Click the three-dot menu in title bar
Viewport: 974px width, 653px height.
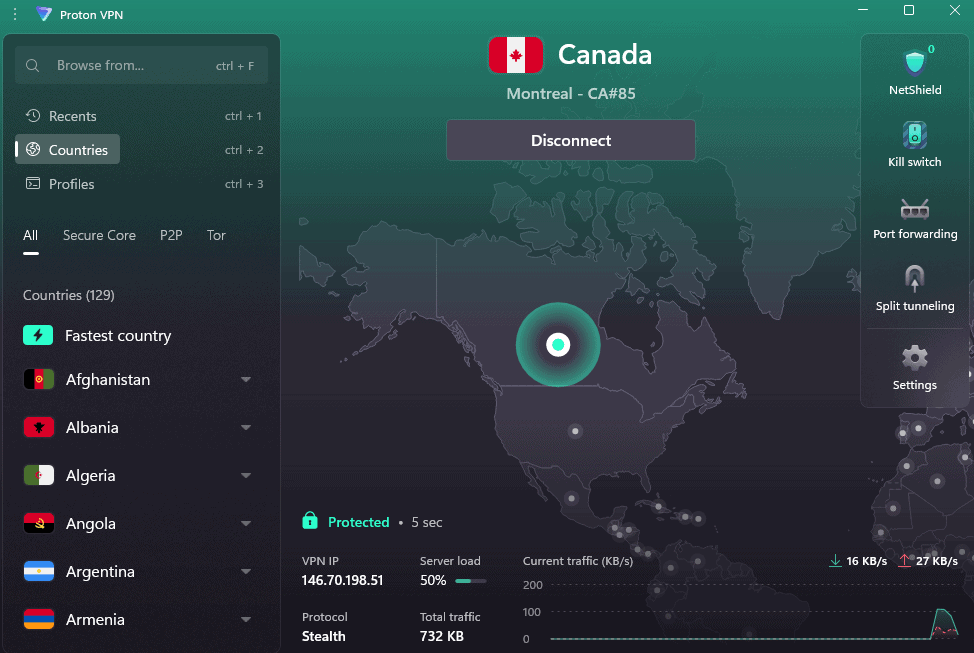[x=15, y=14]
